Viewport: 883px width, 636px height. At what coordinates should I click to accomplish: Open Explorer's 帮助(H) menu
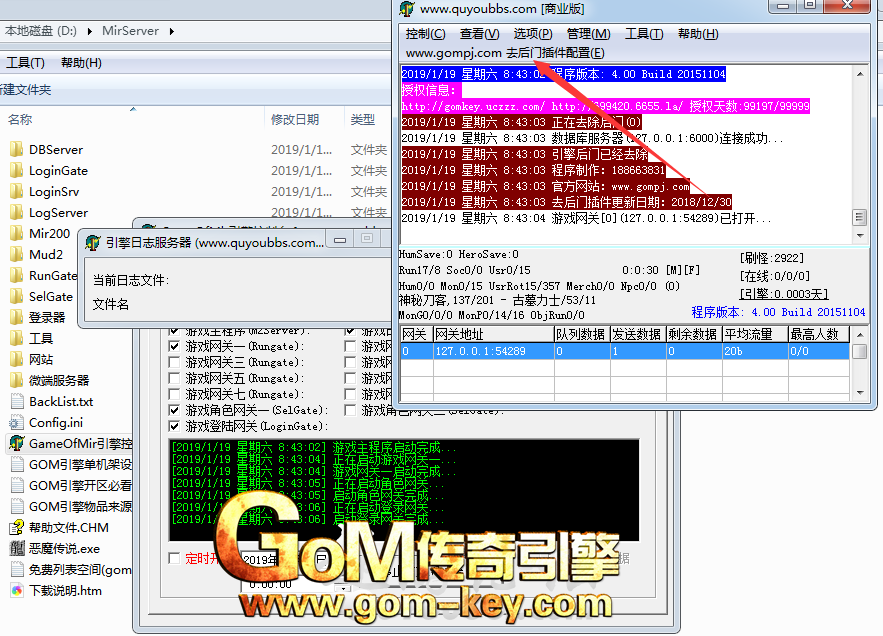point(81,63)
